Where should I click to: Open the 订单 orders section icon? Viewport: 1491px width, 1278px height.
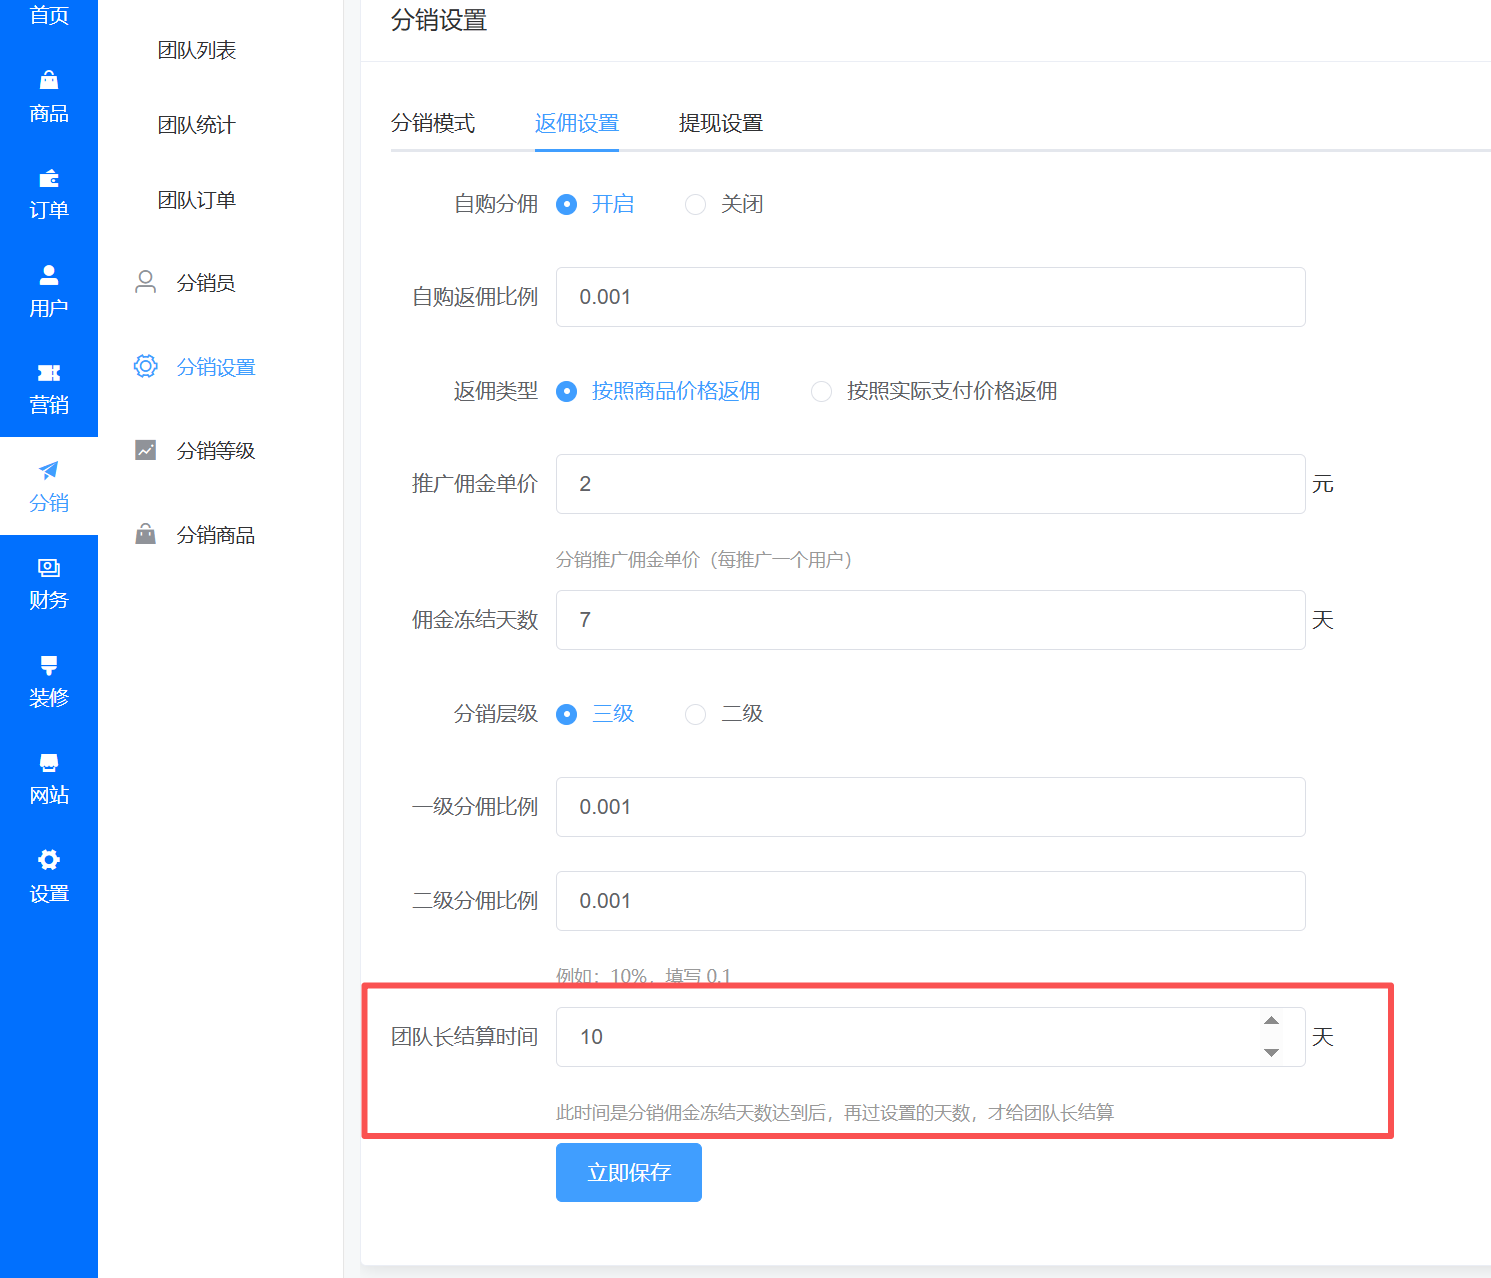tap(48, 178)
